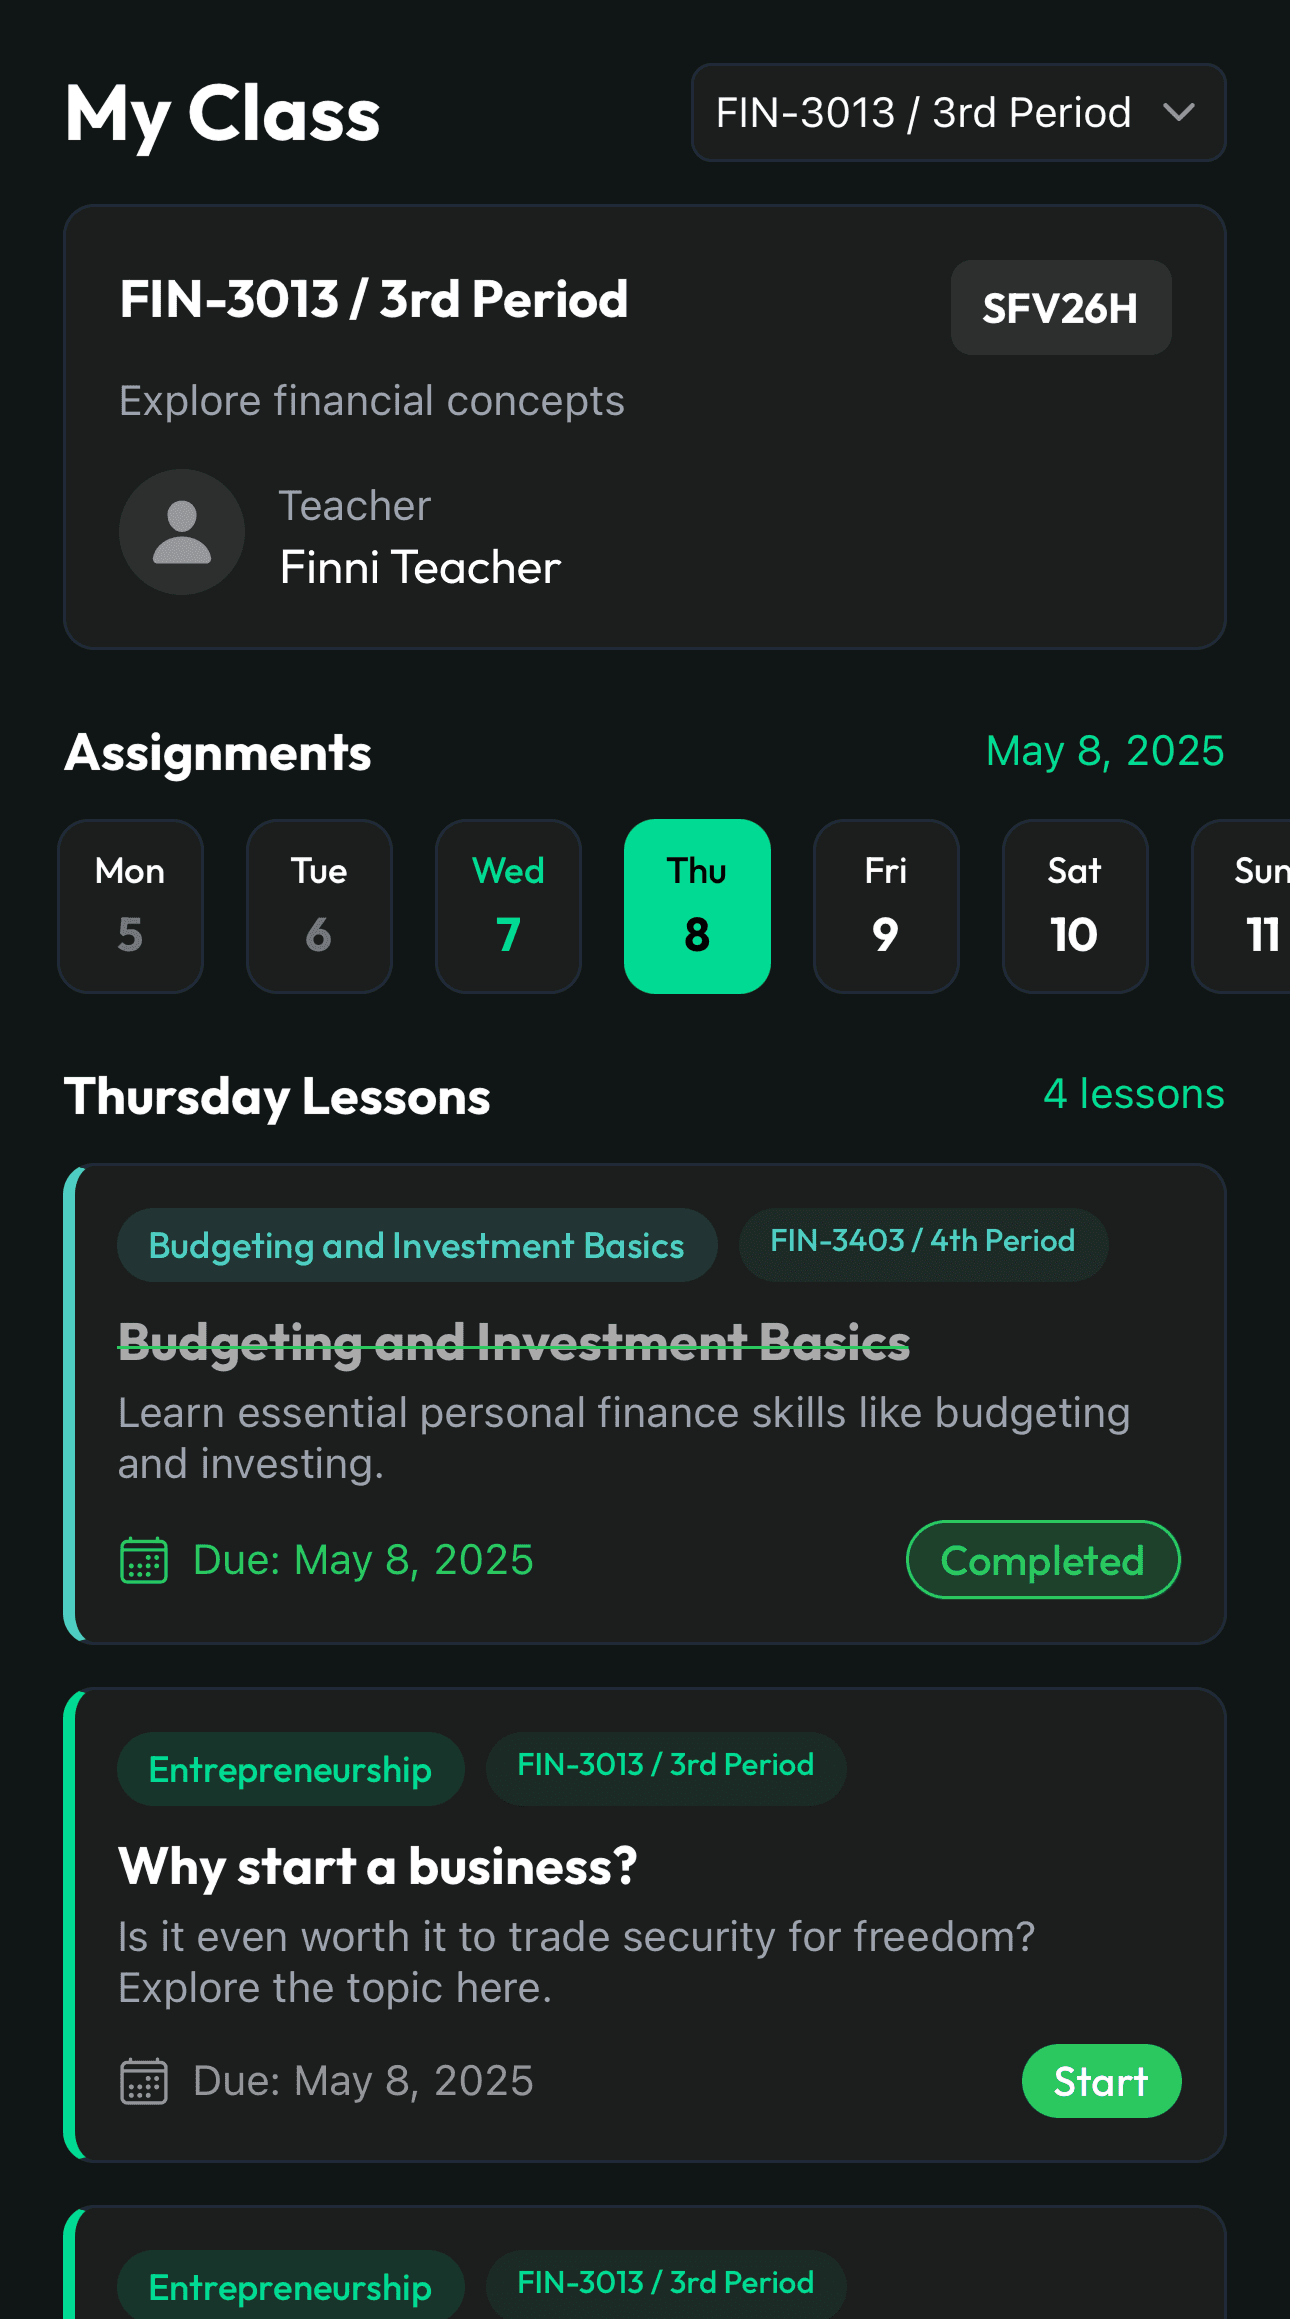Click the calendar icon next to first due date

[143, 1559]
